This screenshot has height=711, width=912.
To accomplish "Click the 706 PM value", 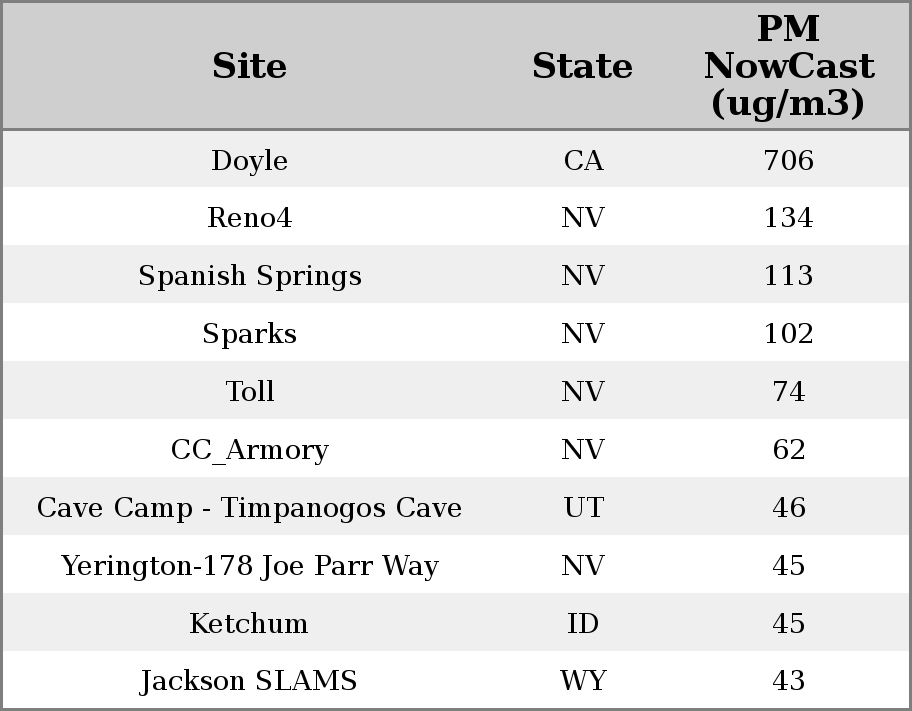I will pyautogui.click(x=788, y=161).
